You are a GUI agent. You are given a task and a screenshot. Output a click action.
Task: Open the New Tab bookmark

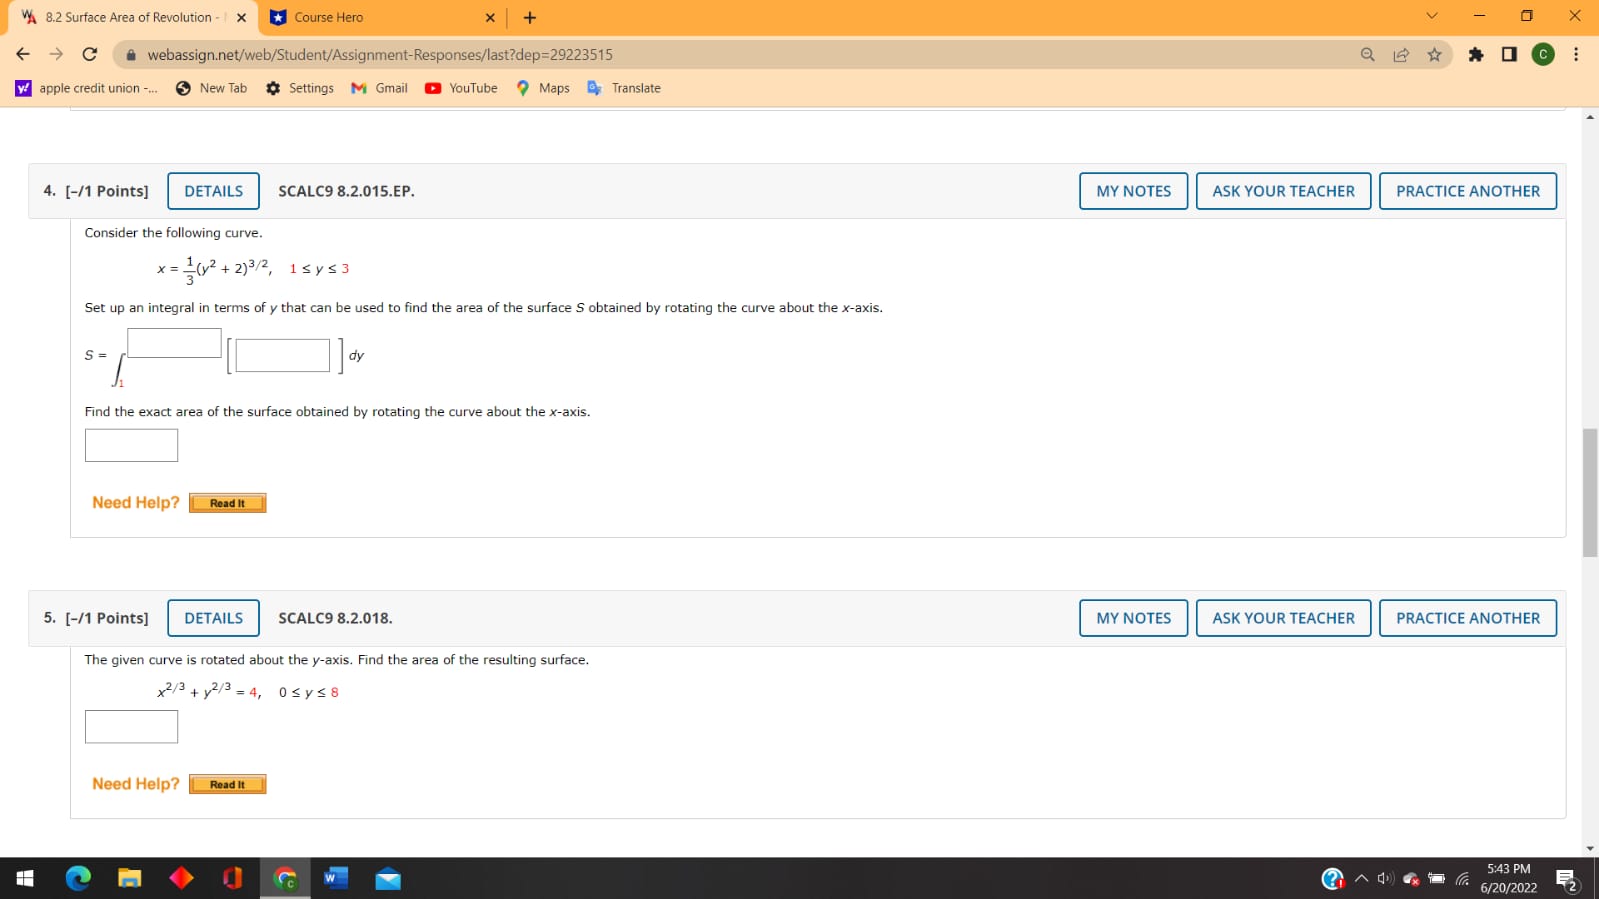tap(211, 88)
